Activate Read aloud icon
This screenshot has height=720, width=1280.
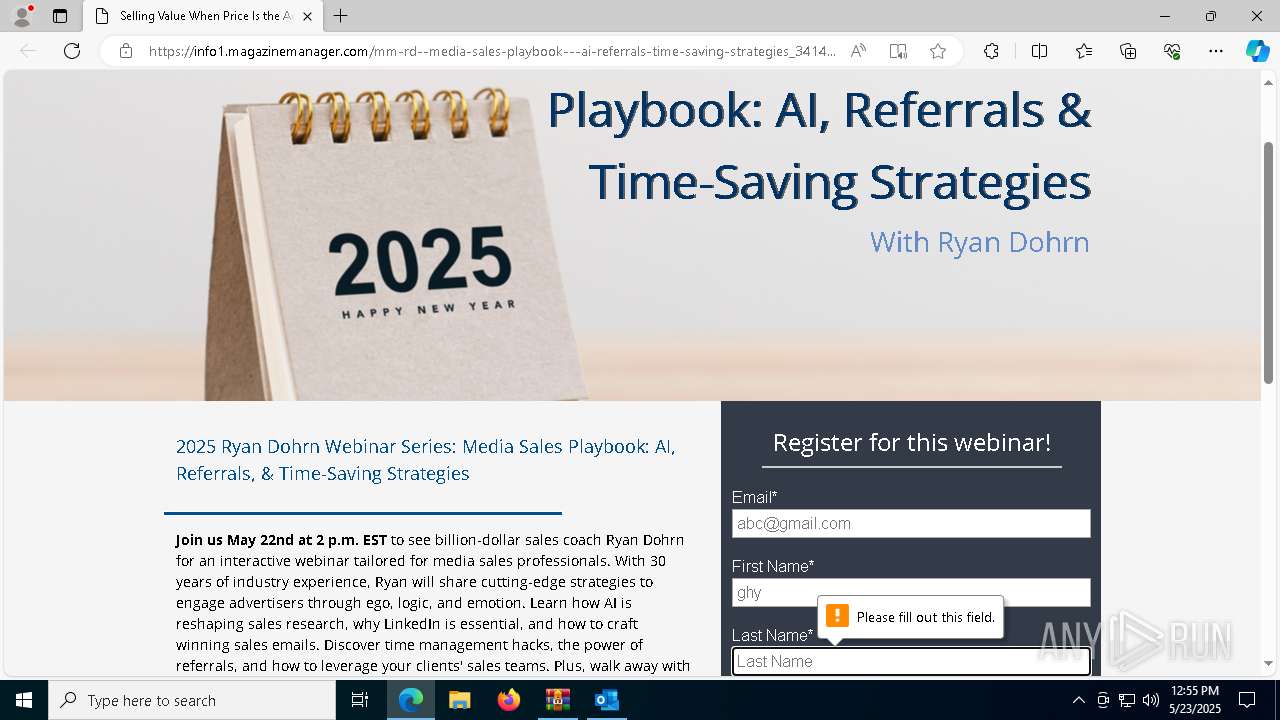[858, 51]
